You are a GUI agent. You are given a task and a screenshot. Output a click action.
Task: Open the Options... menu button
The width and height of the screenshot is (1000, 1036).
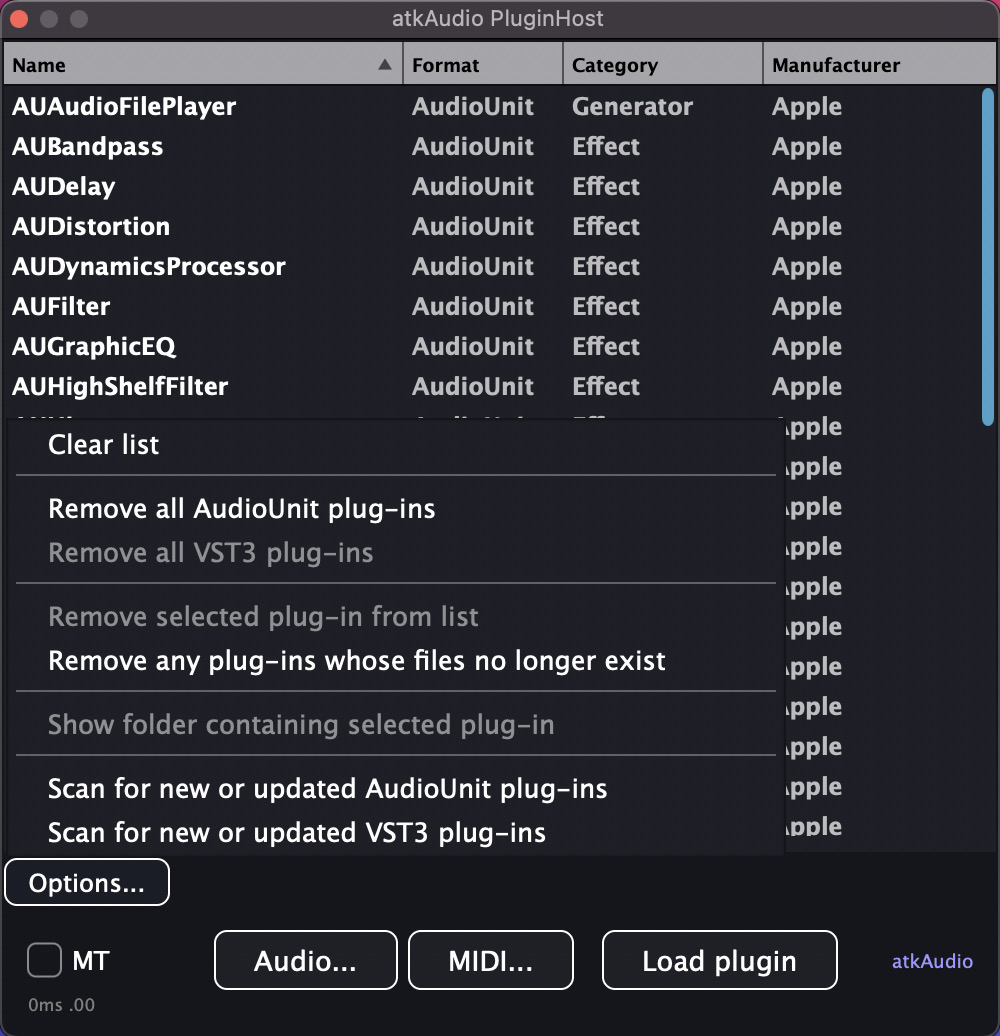point(87,883)
